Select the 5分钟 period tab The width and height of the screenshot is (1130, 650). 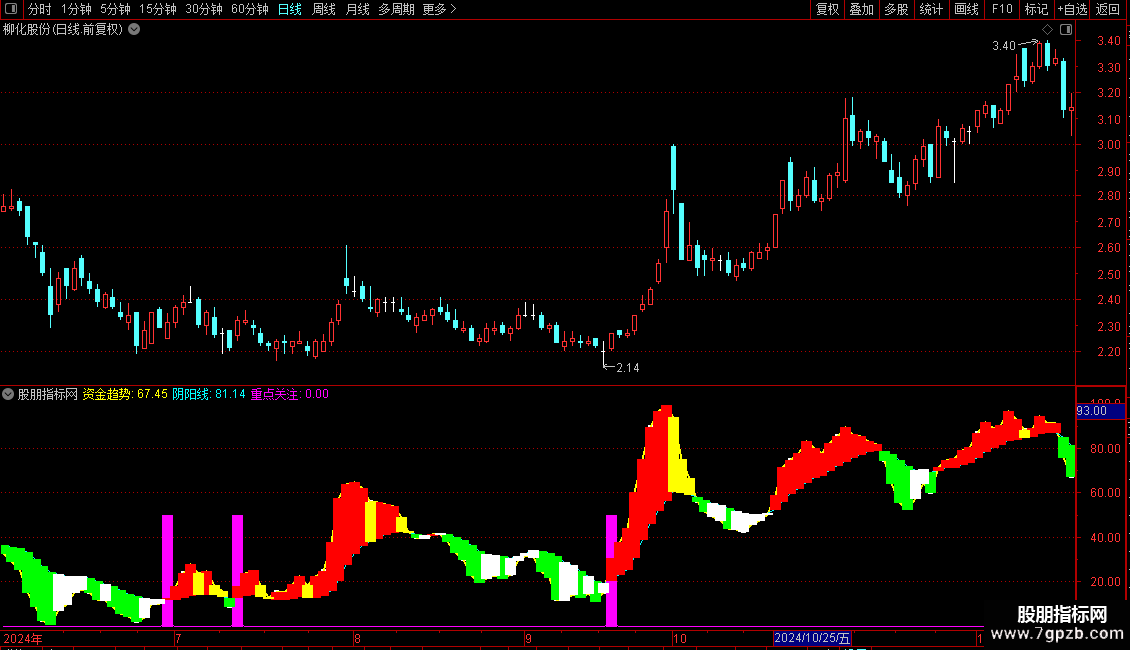click(115, 9)
